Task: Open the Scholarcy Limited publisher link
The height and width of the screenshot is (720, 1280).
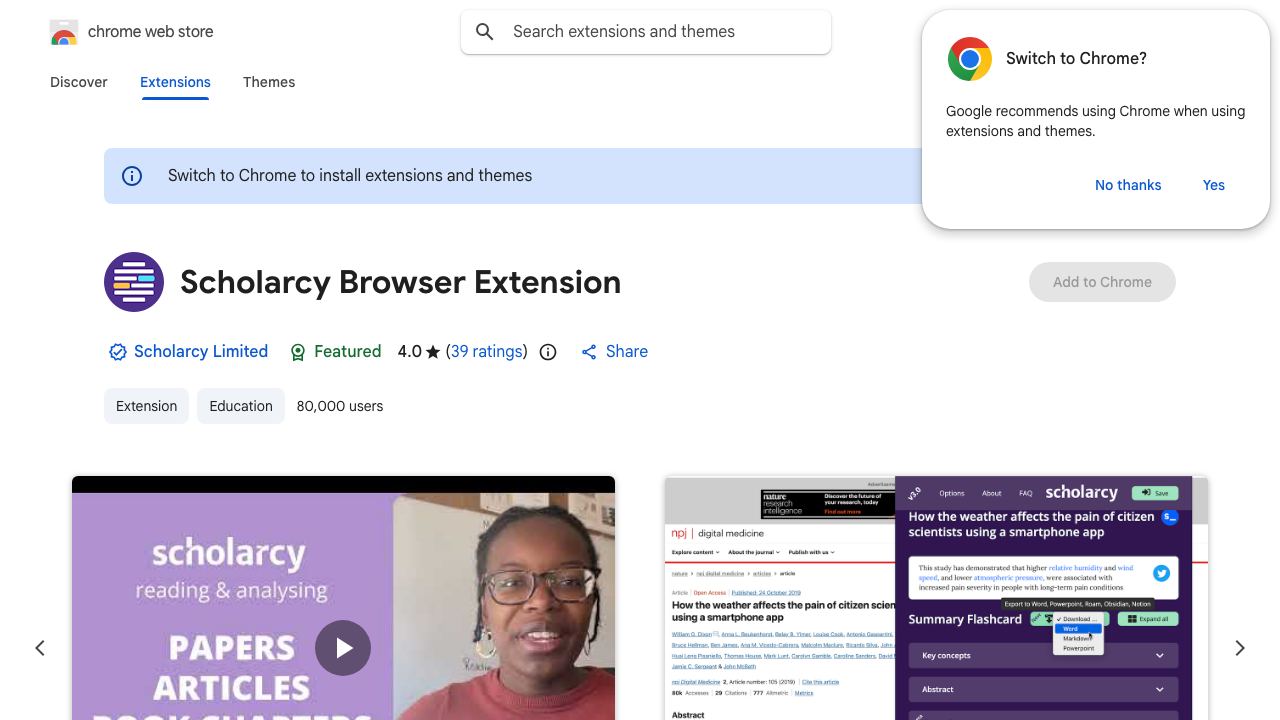Action: 201,352
